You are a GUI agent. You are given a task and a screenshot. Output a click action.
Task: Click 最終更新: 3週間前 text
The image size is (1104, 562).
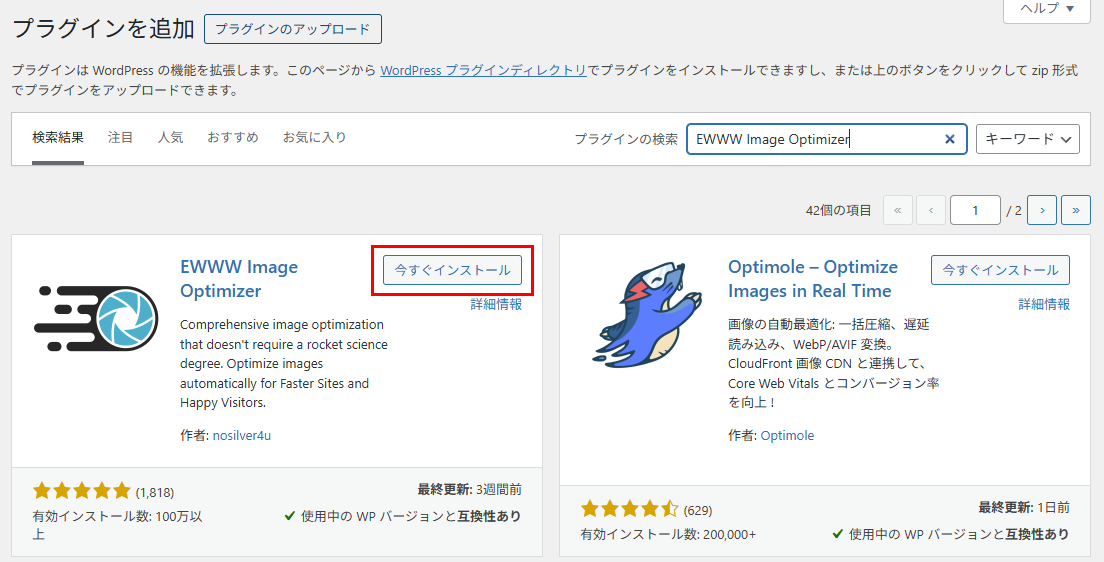click(470, 489)
